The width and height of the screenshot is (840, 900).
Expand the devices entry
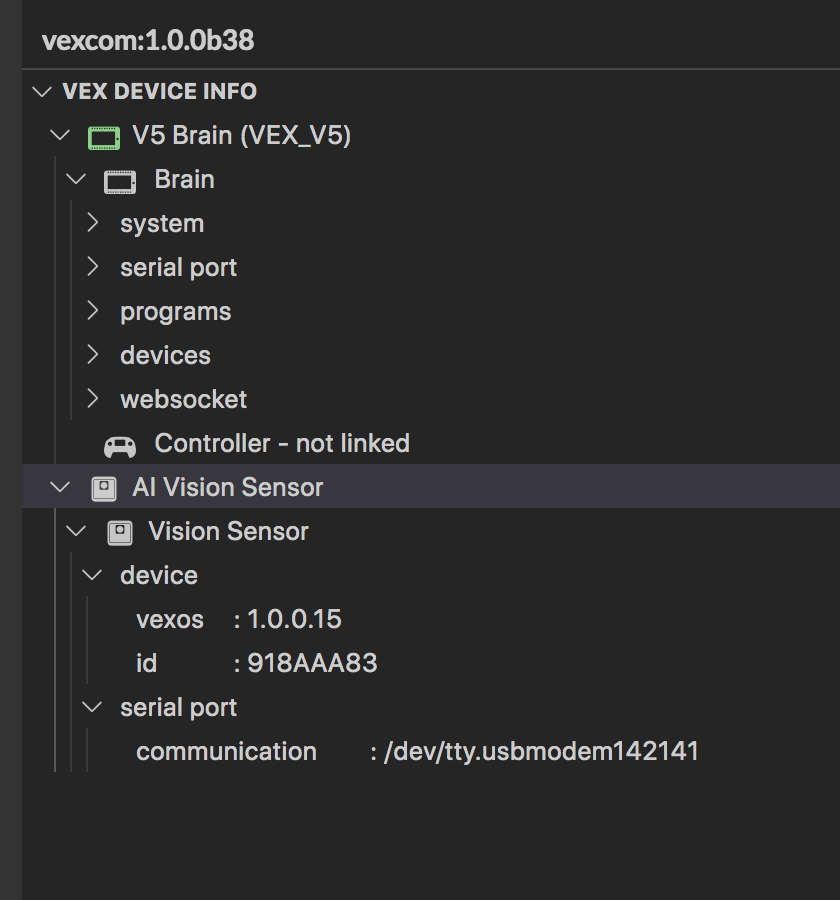click(x=92, y=355)
